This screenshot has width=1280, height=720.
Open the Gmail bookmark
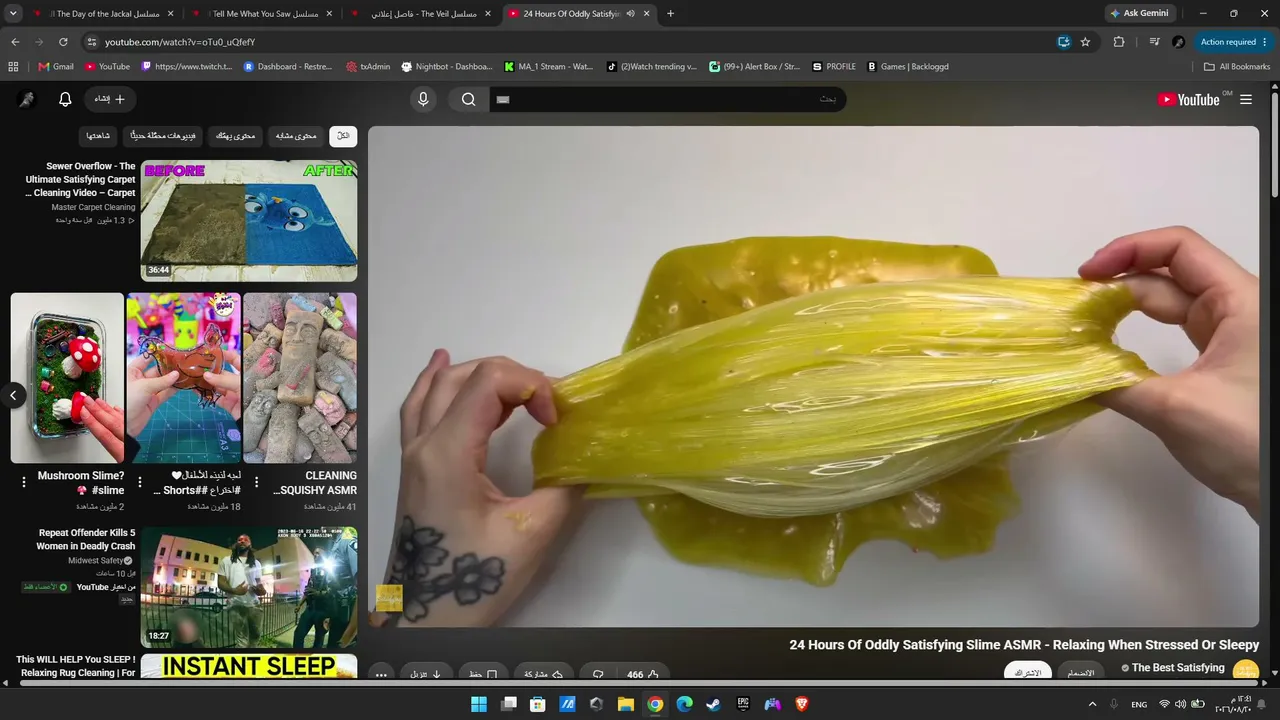56,67
